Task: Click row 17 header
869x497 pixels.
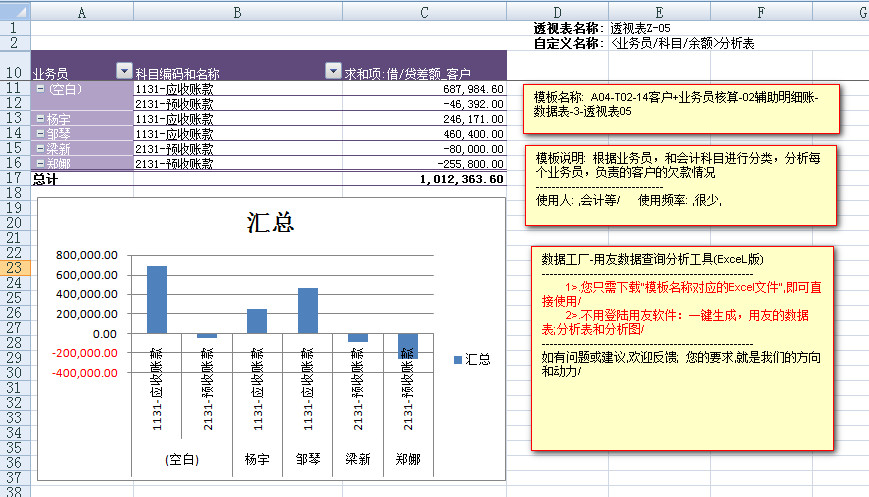Action: coord(15,178)
